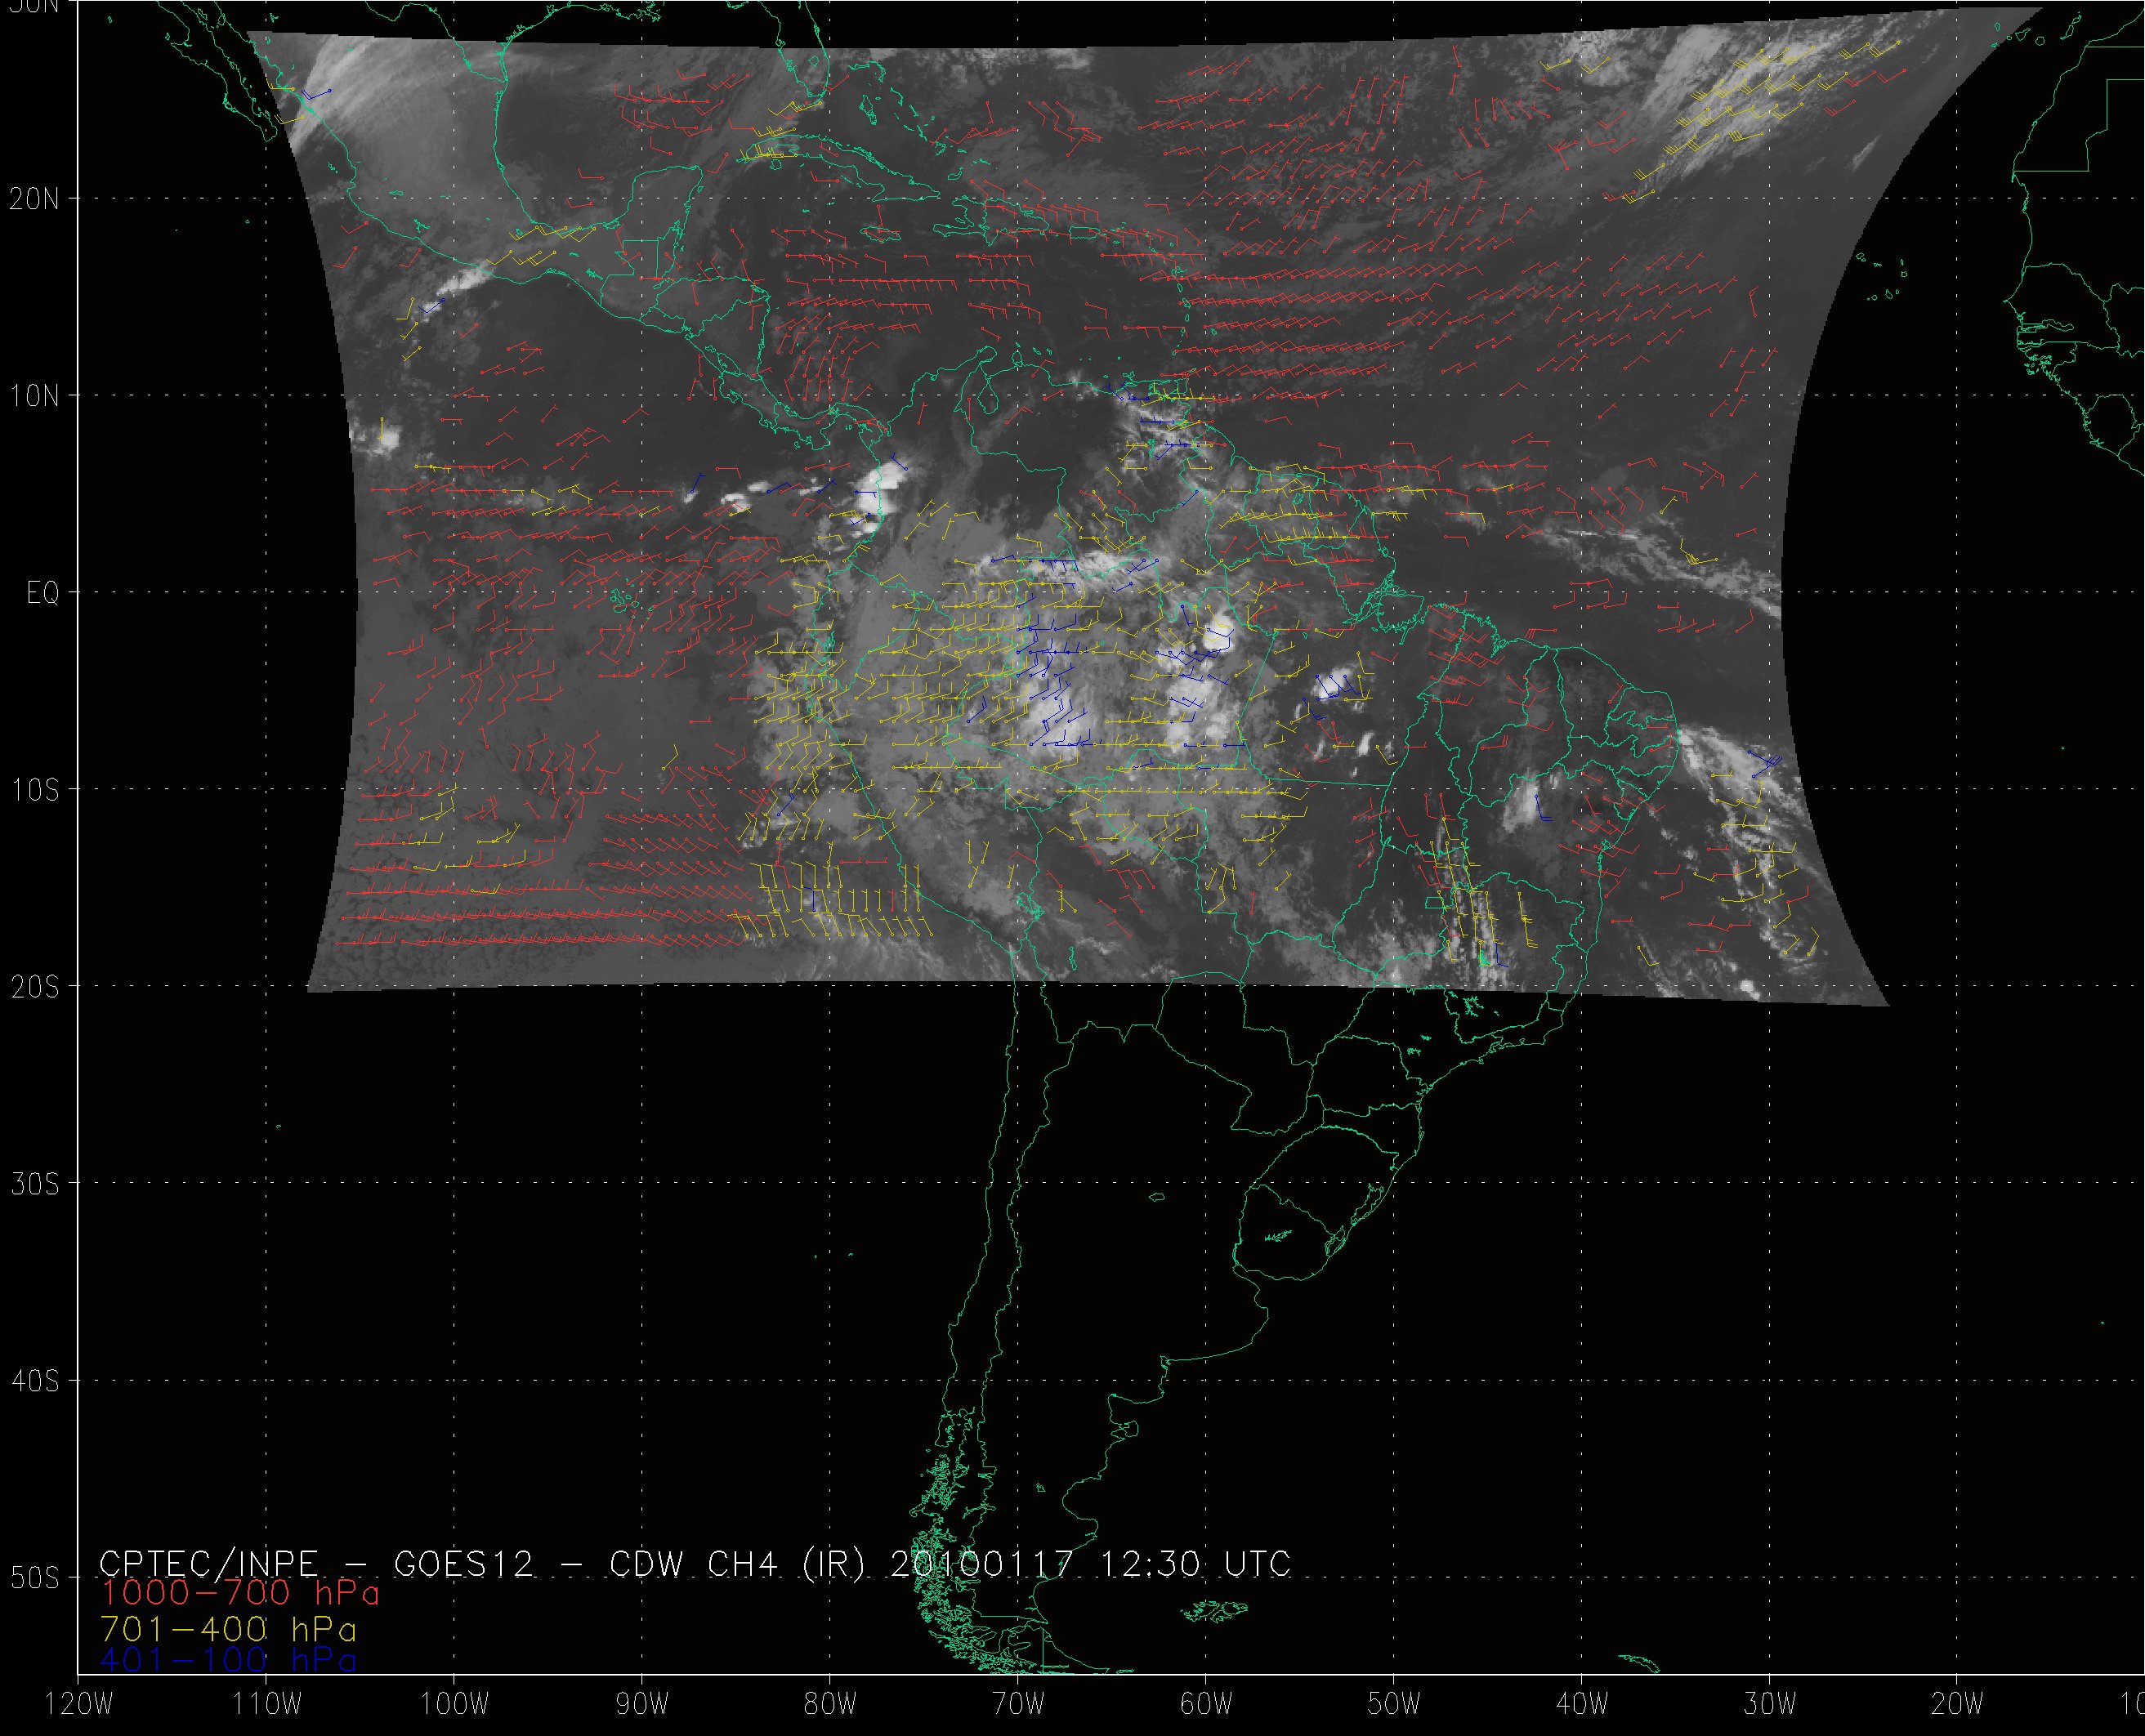The height and width of the screenshot is (1736, 2145).
Task: Click the 10N latitude axis label
Action: [x=35, y=396]
